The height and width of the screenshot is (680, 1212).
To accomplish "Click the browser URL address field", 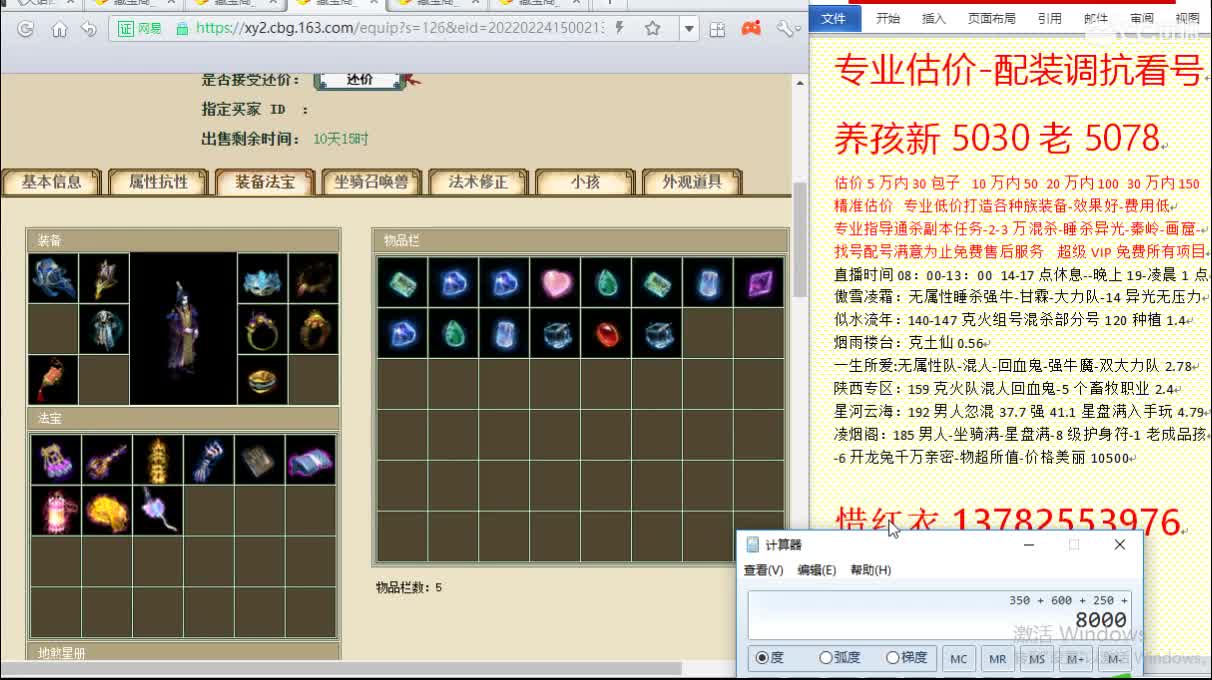I will pyautogui.click(x=400, y=29).
